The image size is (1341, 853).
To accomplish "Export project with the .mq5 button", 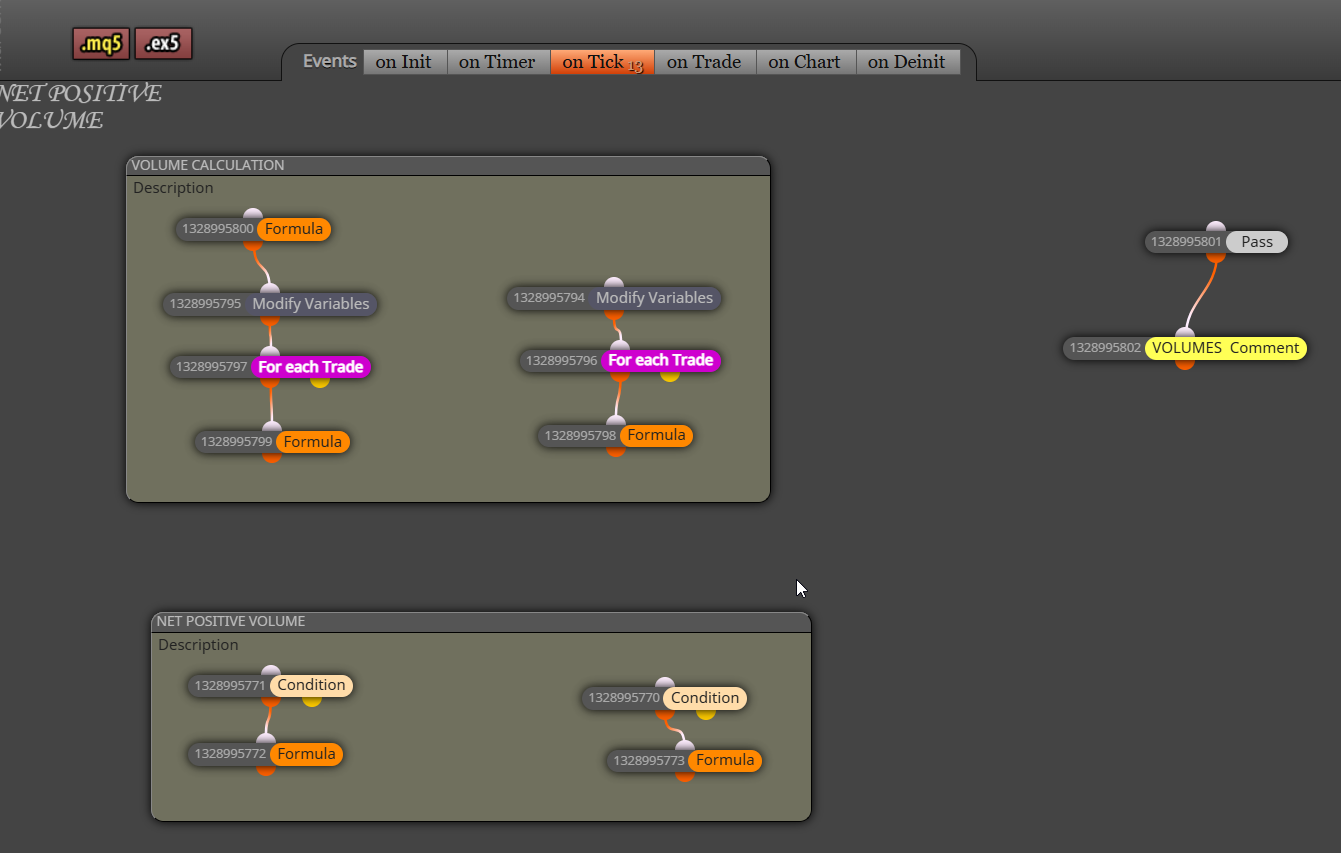I will 101,44.
